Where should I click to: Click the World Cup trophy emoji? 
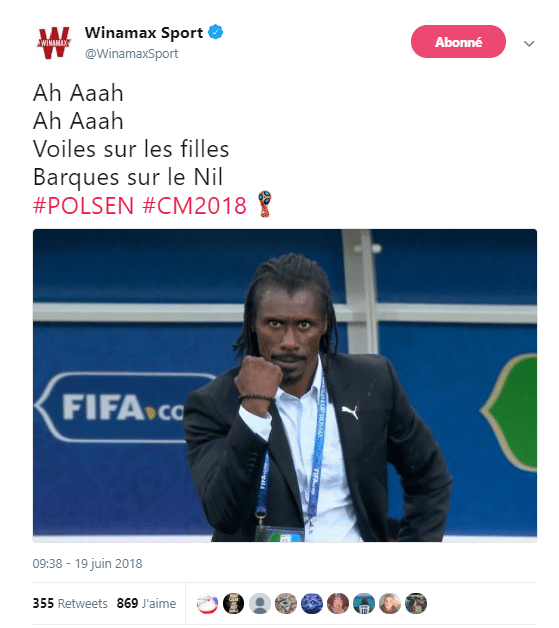(x=265, y=204)
